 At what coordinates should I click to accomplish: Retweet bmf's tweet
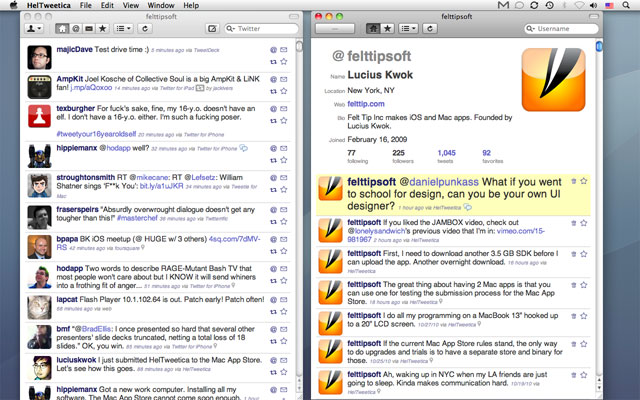[x=273, y=341]
